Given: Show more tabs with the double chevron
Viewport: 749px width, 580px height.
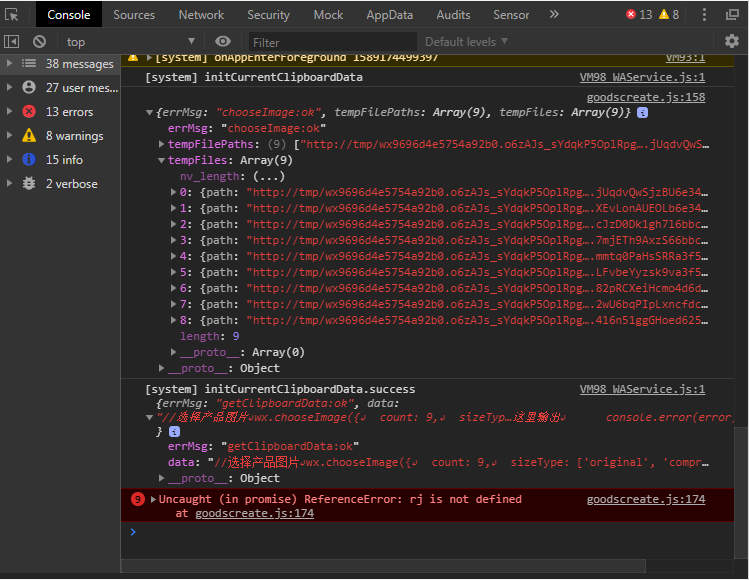Looking at the screenshot, I should (554, 14).
